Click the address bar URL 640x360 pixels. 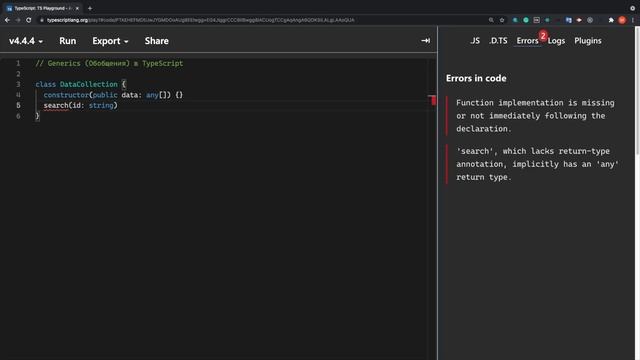pos(200,20)
